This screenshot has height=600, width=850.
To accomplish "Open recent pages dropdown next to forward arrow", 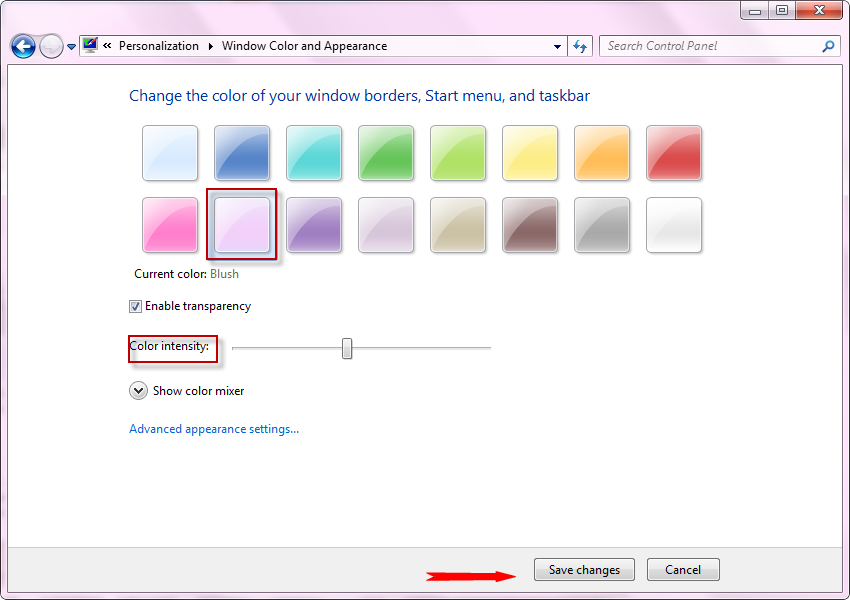I will [x=71, y=47].
